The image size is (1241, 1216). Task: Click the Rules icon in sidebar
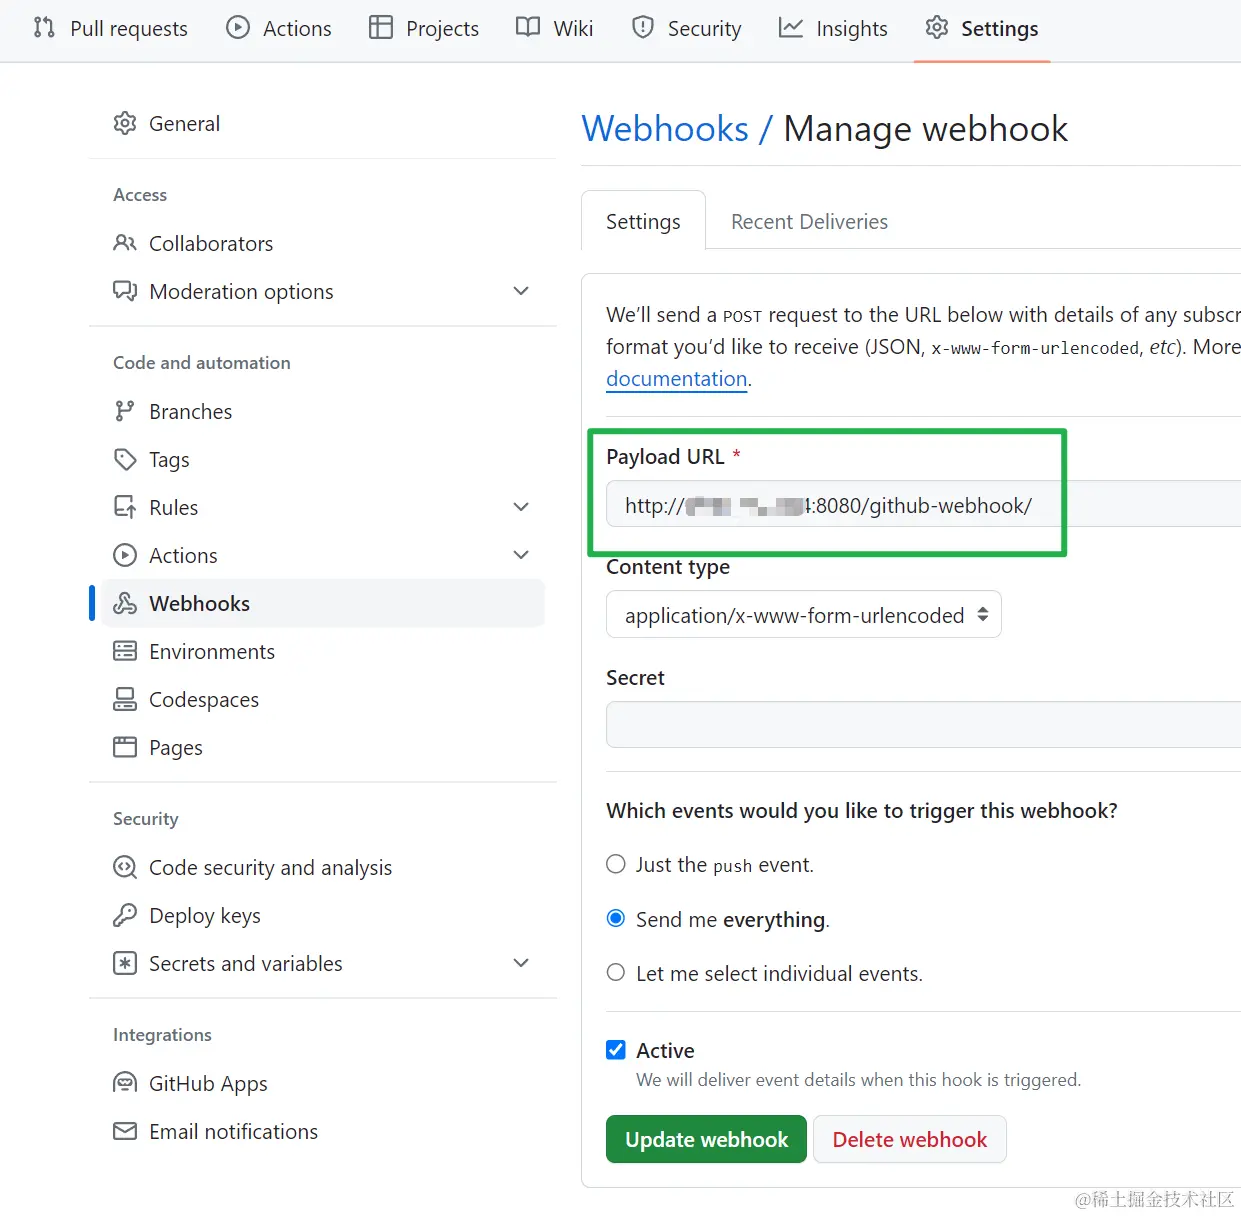tap(125, 507)
